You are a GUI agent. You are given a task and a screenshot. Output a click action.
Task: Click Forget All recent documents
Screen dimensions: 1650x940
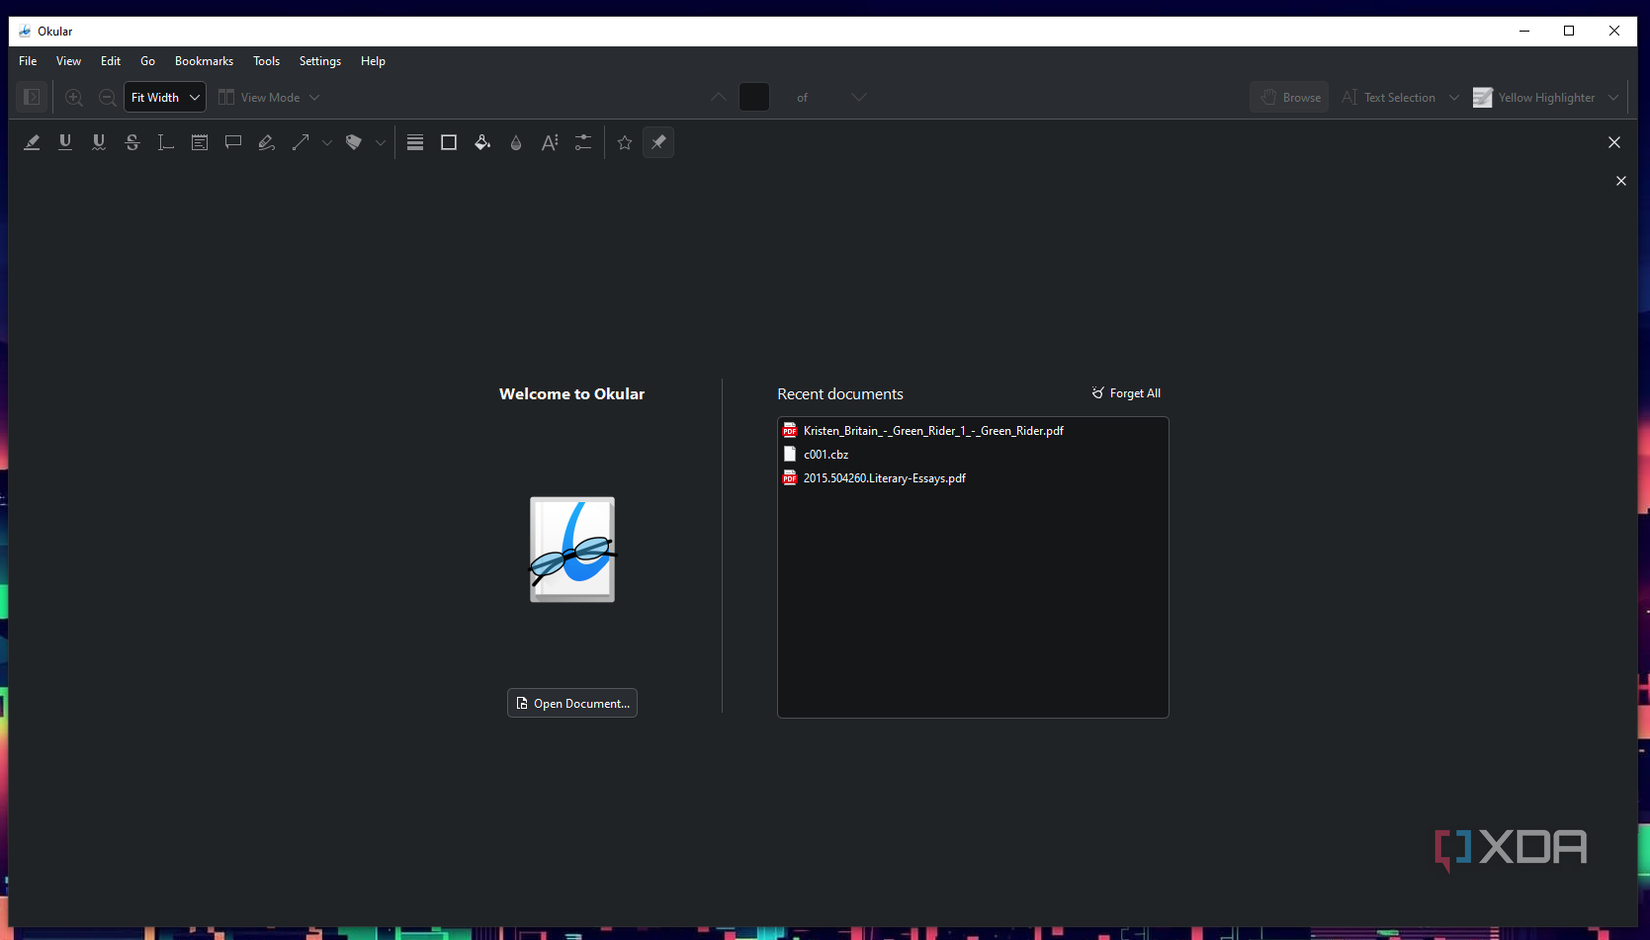(x=1125, y=392)
